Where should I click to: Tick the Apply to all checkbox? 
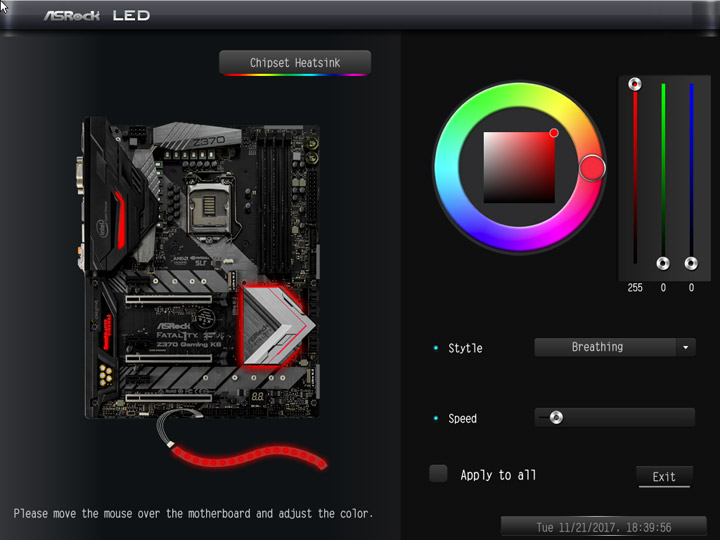click(438, 474)
